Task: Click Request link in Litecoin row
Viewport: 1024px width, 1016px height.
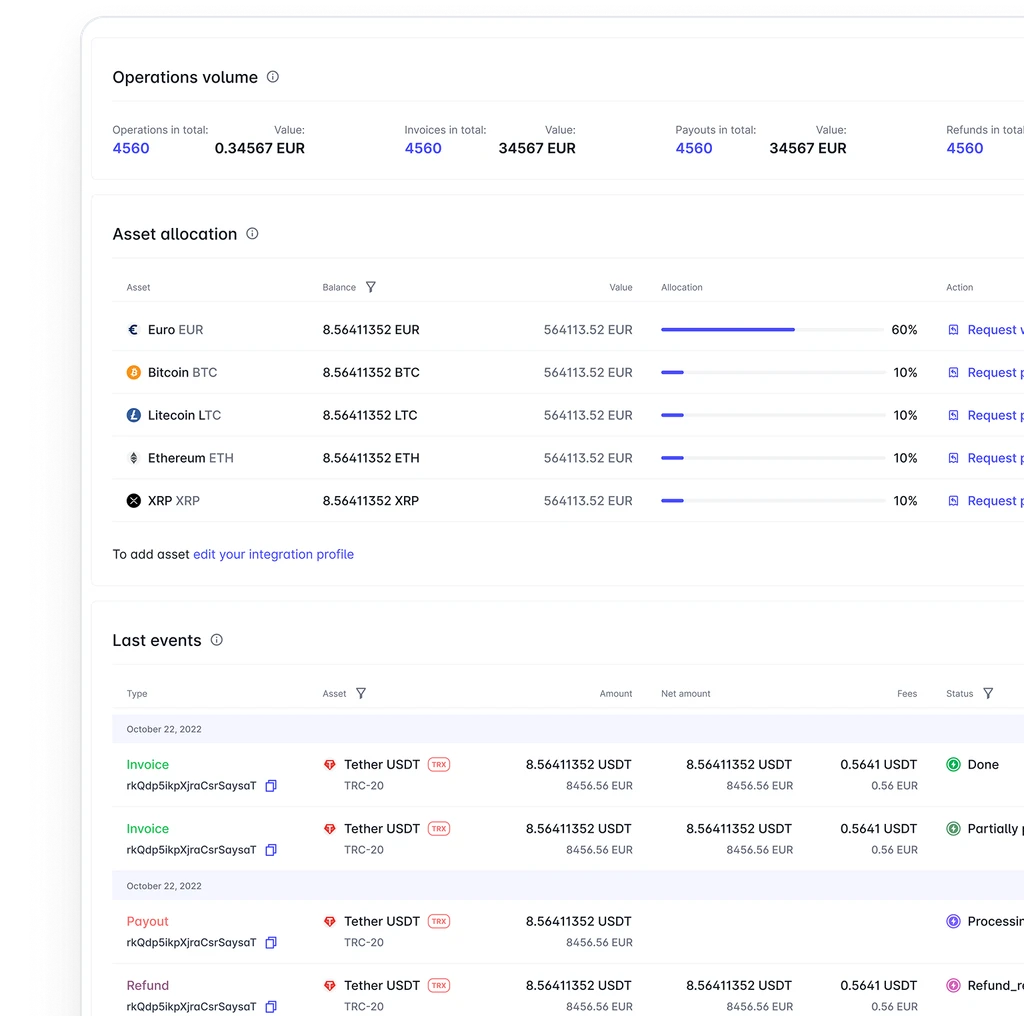Action: tap(995, 415)
